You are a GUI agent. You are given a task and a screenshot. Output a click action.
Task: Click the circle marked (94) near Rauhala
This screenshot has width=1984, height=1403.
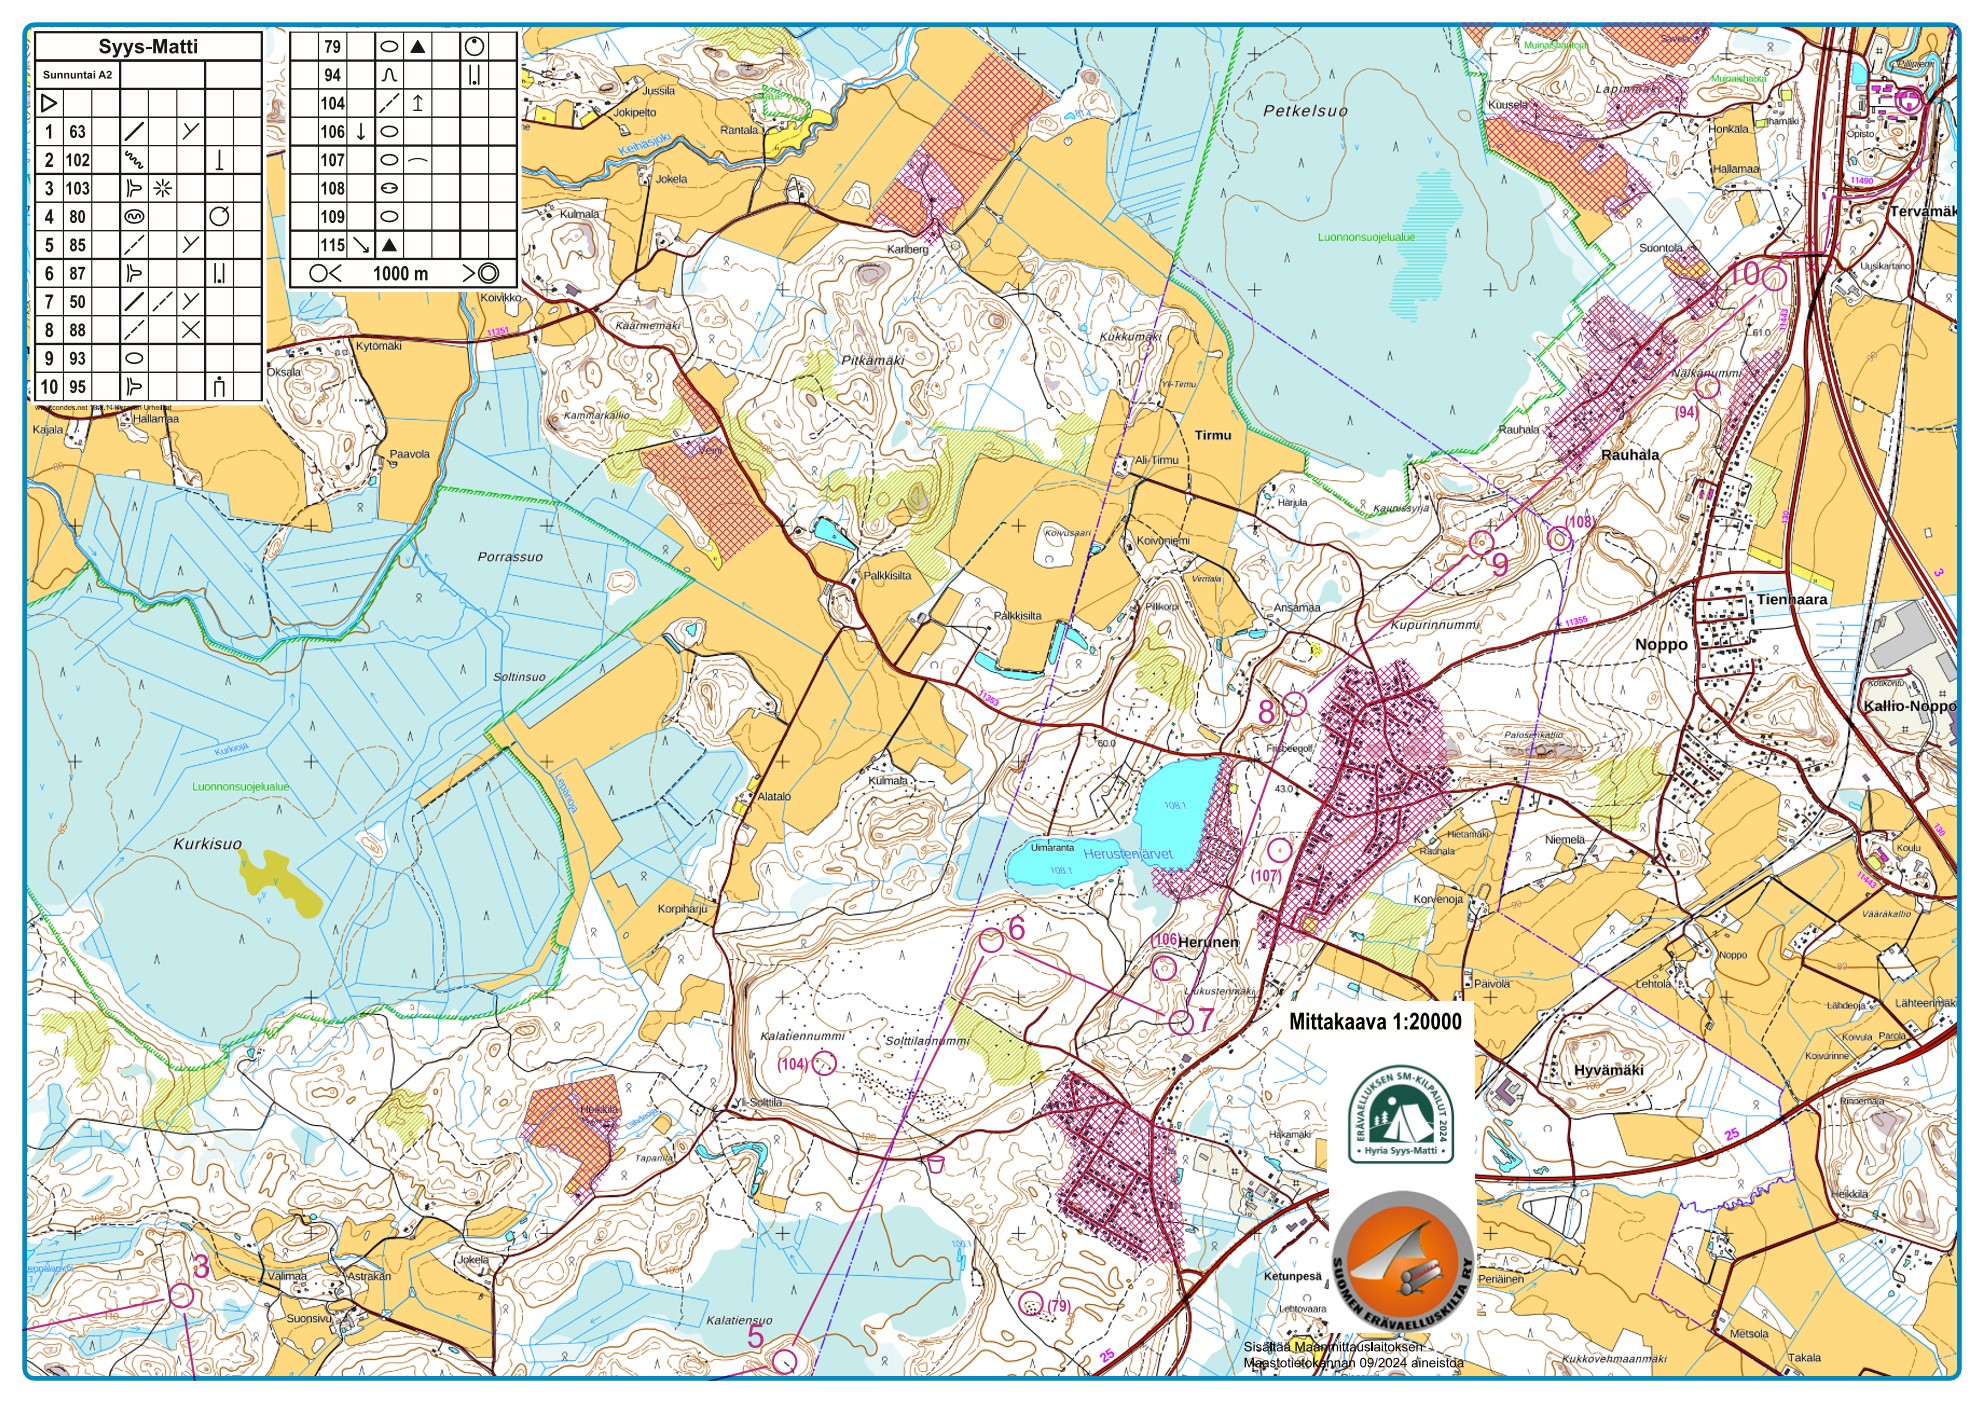pyautogui.click(x=1708, y=387)
